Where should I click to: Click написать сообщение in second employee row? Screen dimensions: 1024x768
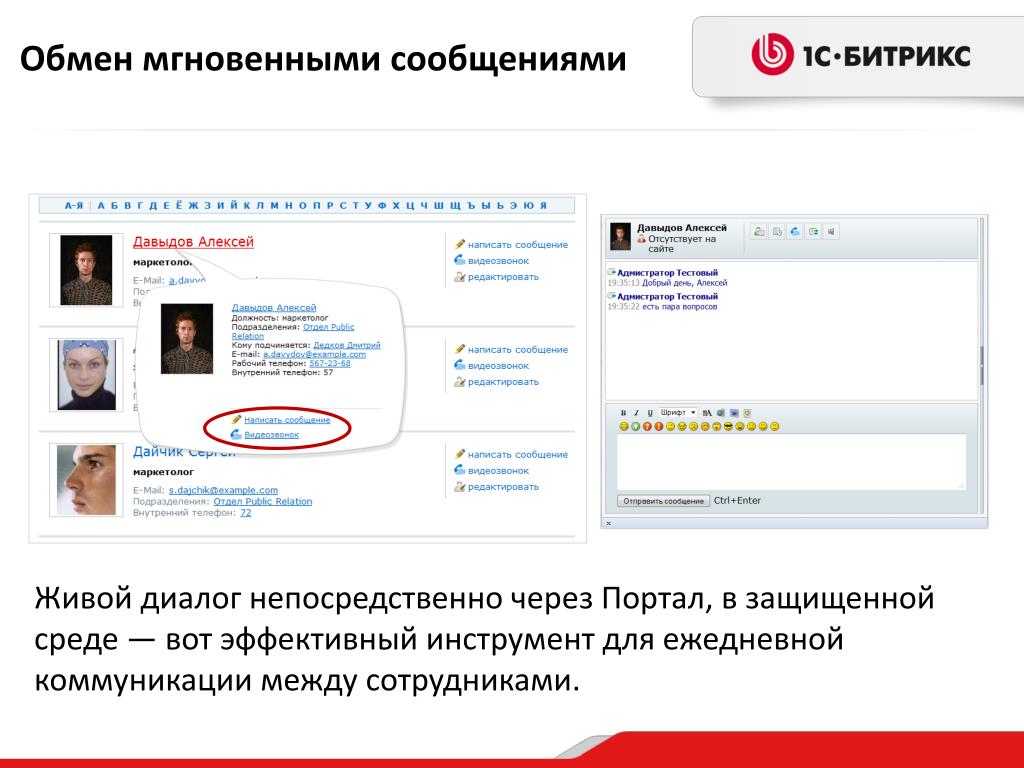tap(518, 349)
